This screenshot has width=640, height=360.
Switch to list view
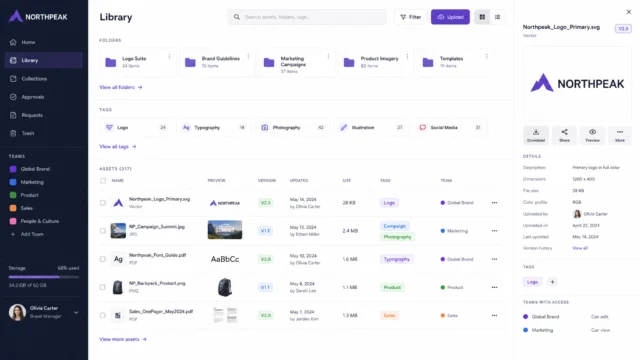pyautogui.click(x=497, y=17)
